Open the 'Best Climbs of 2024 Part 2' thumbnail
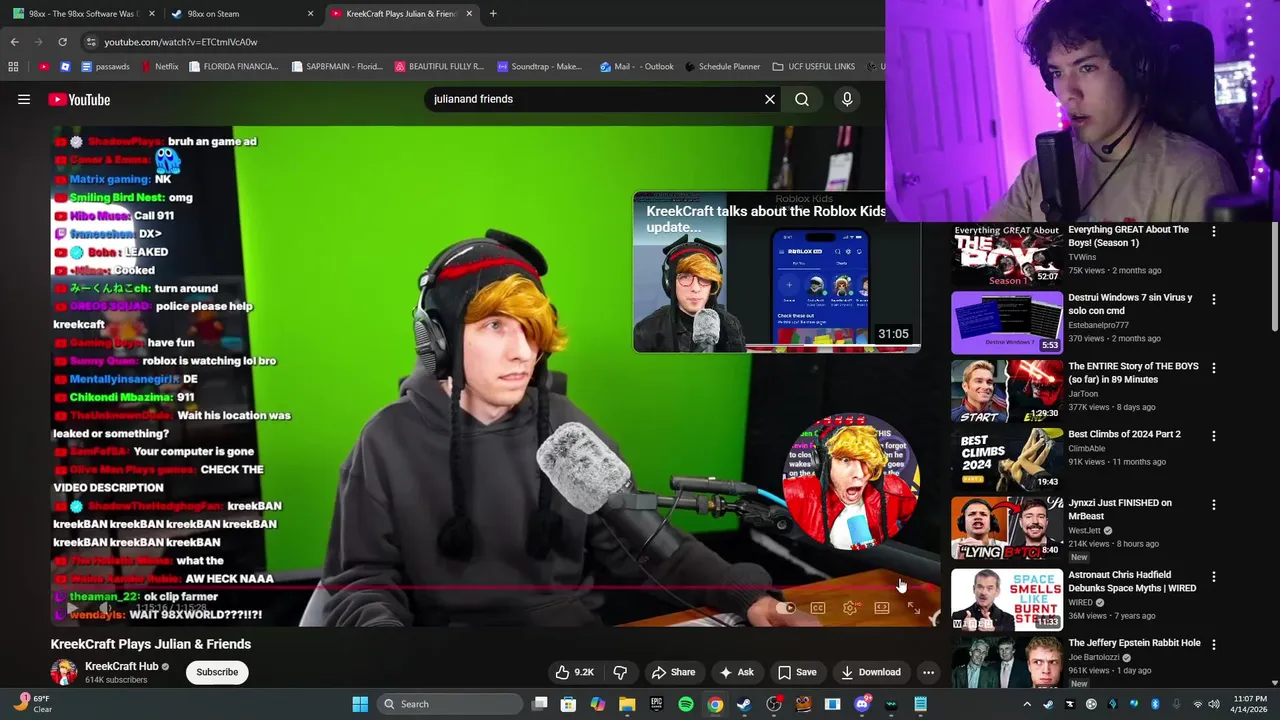Viewport: 1280px width, 720px height. click(1007, 459)
